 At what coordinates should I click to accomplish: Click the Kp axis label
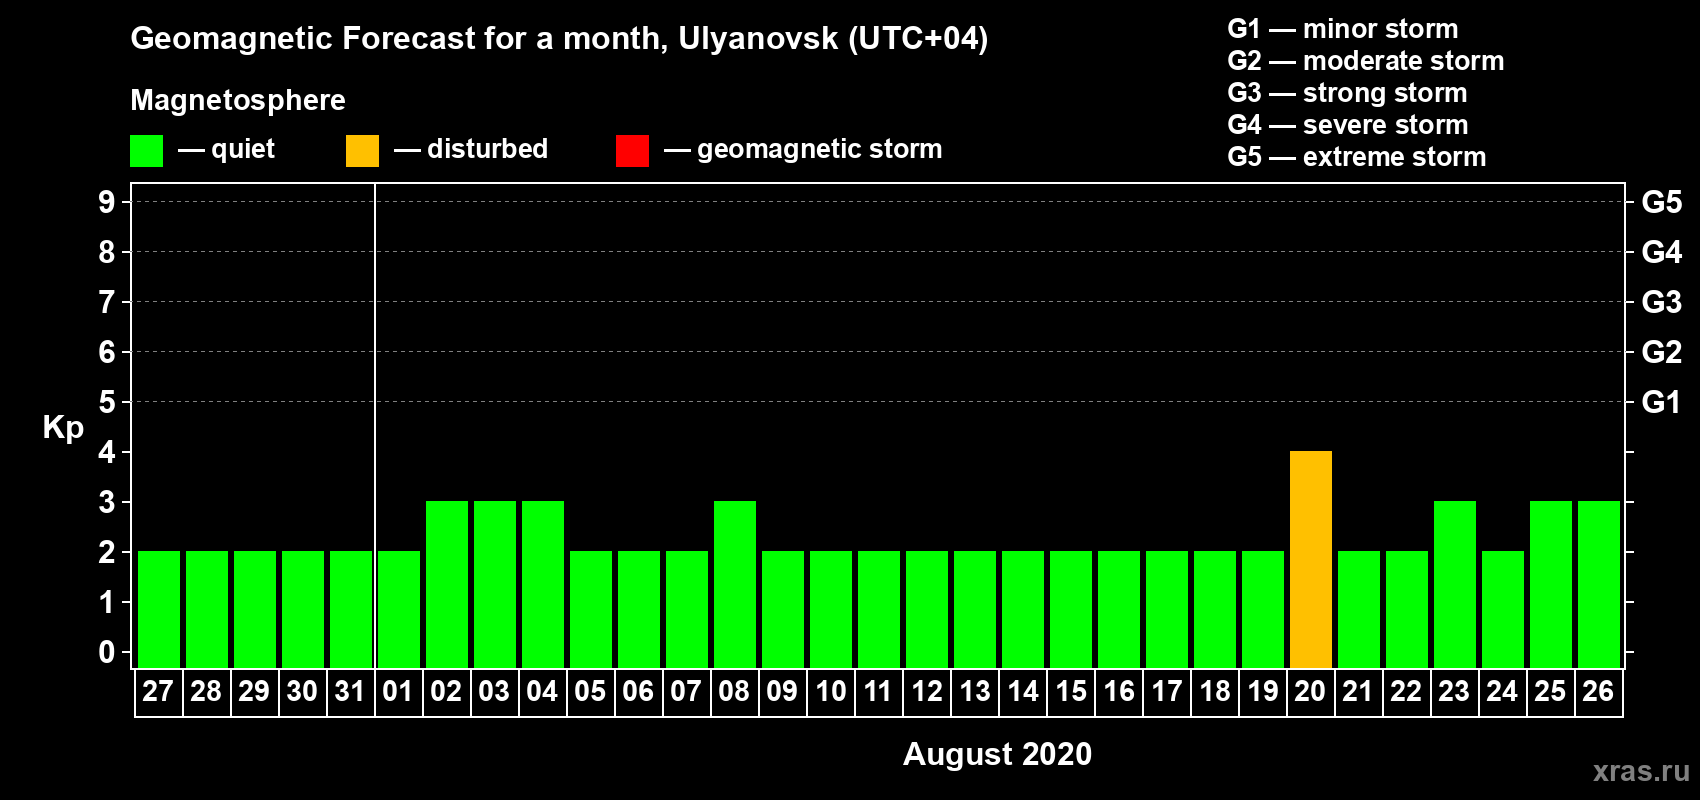(63, 428)
